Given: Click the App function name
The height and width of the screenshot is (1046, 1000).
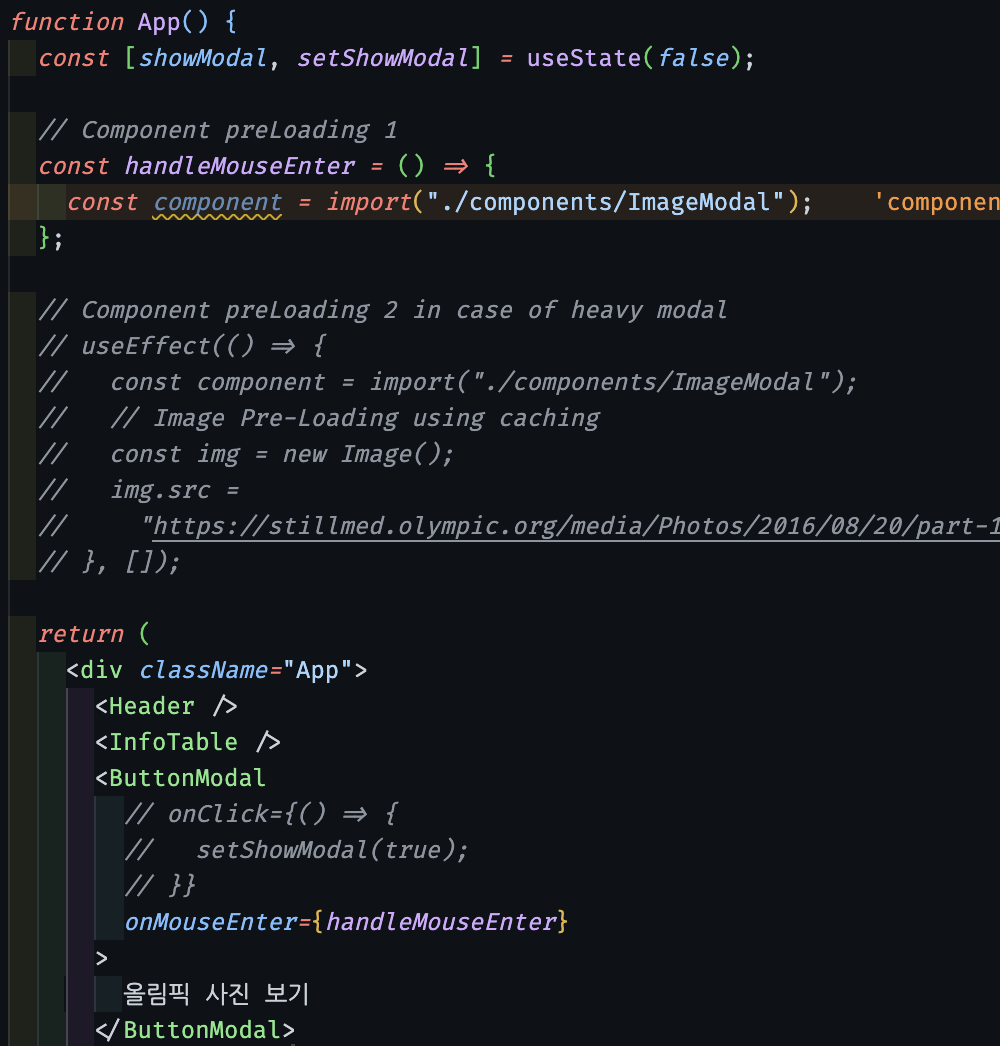Looking at the screenshot, I should click(159, 22).
